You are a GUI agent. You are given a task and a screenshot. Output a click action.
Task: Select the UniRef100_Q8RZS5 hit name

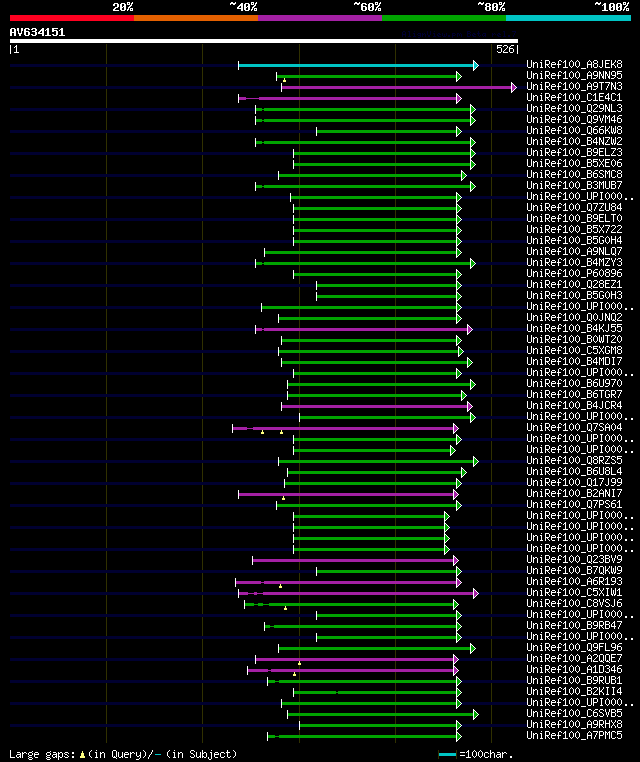pos(574,461)
